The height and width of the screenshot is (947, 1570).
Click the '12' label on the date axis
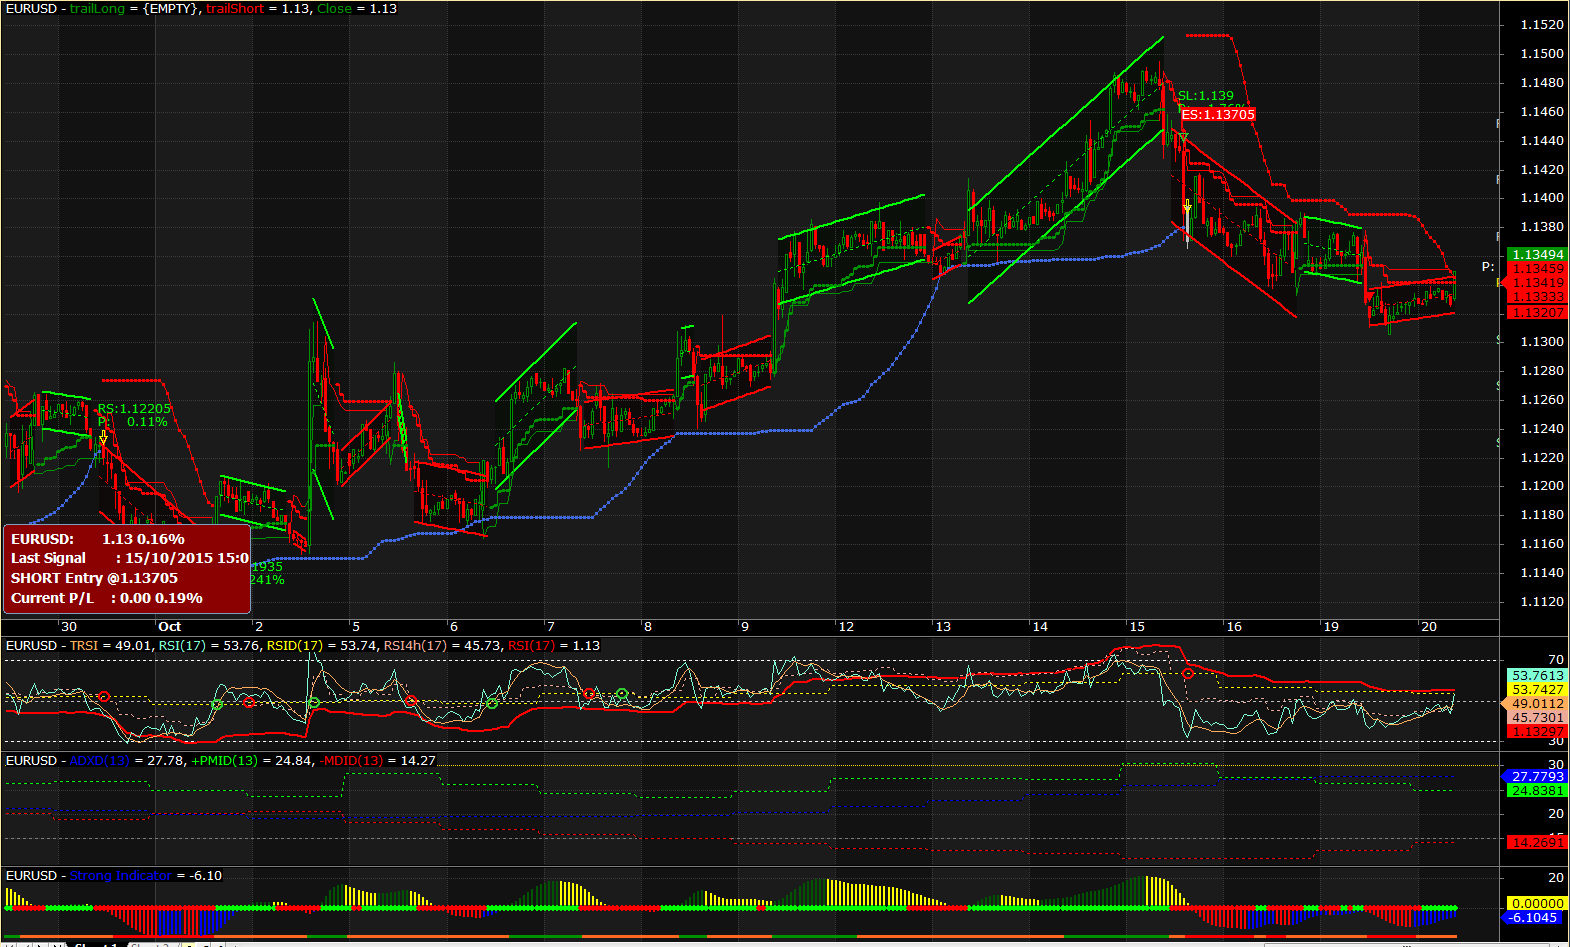tap(846, 627)
